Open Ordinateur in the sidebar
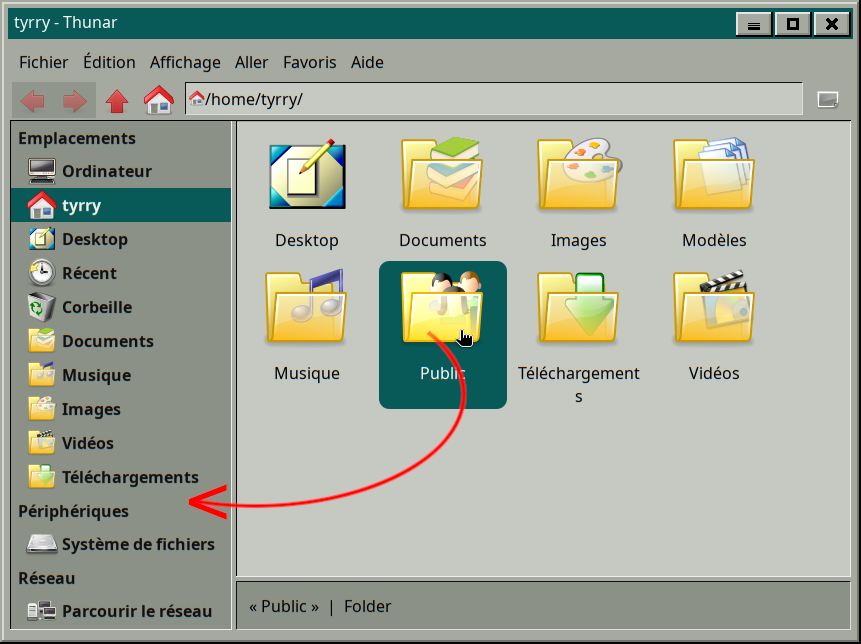 click(x=121, y=171)
